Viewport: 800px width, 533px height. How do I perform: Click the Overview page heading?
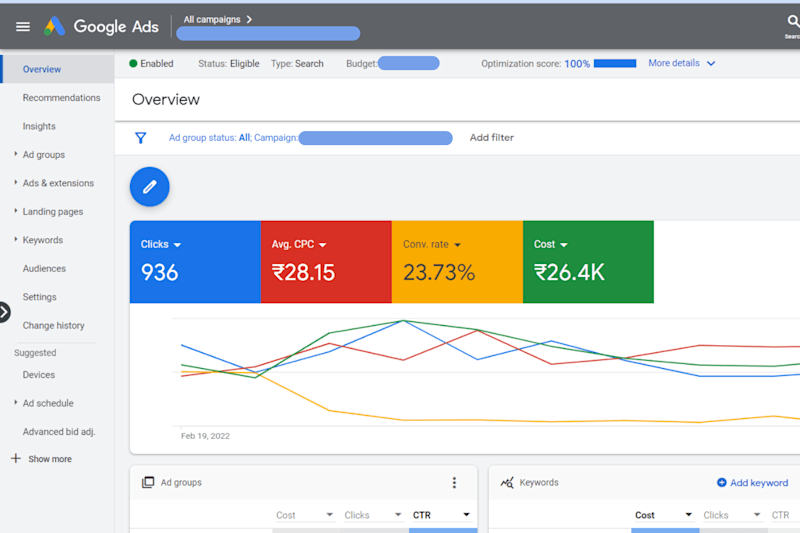(166, 99)
